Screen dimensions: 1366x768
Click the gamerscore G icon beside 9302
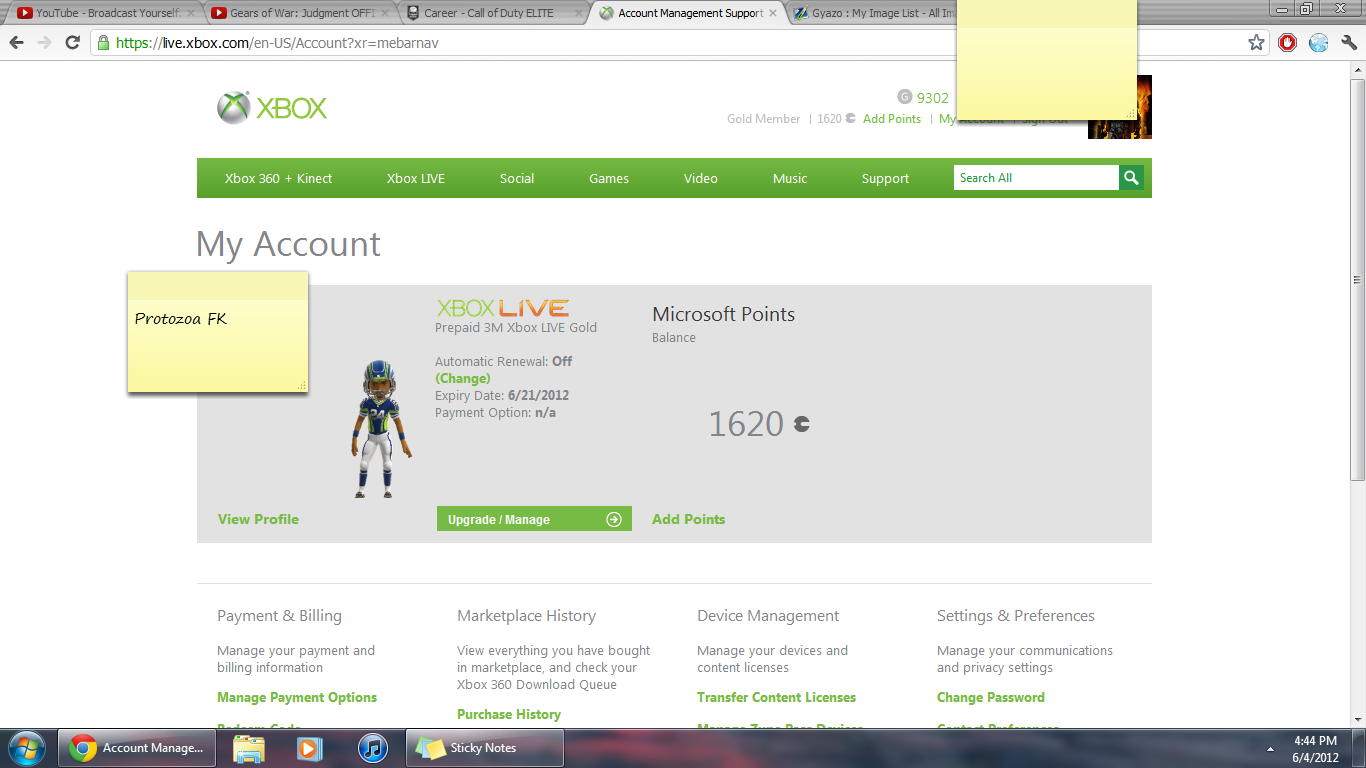(905, 97)
